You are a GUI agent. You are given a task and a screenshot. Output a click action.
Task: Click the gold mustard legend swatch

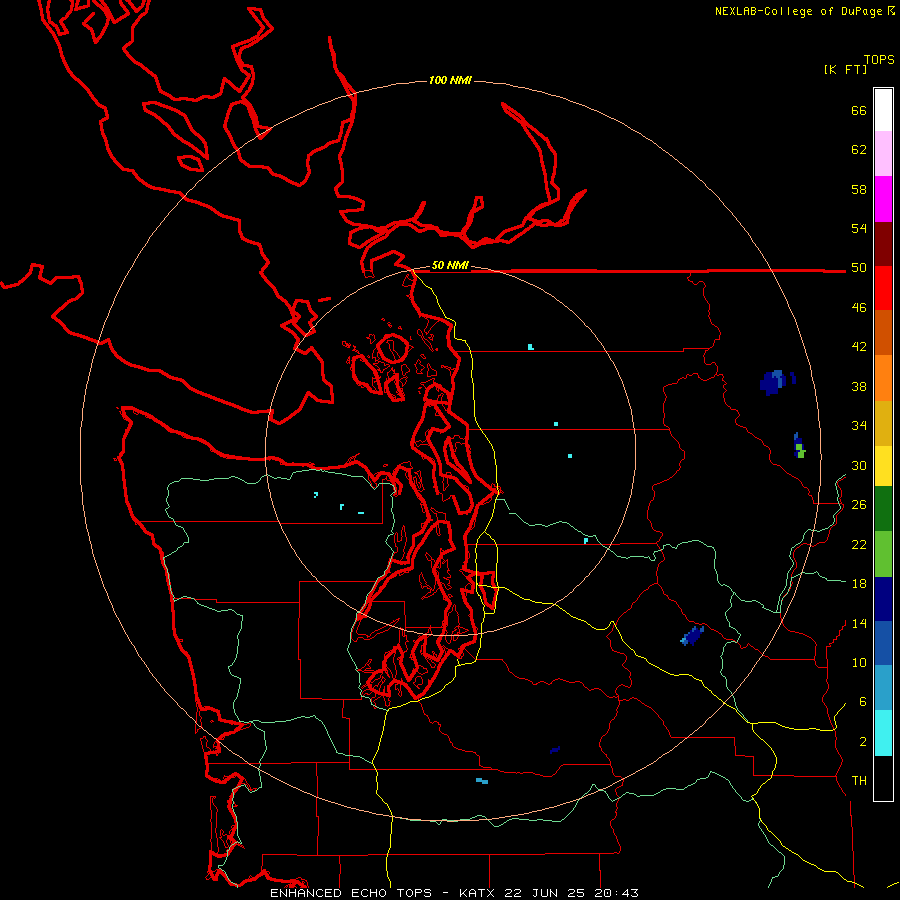(883, 423)
